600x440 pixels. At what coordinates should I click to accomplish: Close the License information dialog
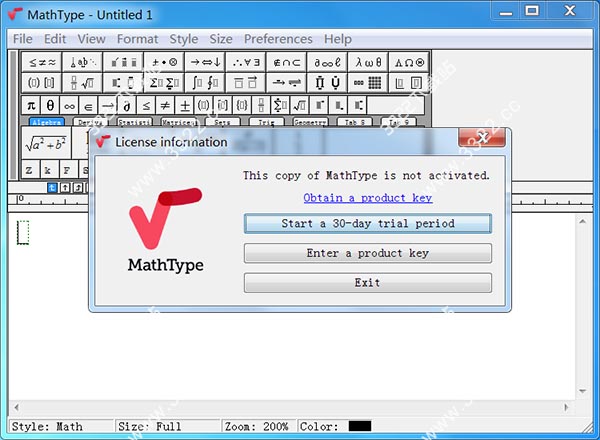(482, 137)
